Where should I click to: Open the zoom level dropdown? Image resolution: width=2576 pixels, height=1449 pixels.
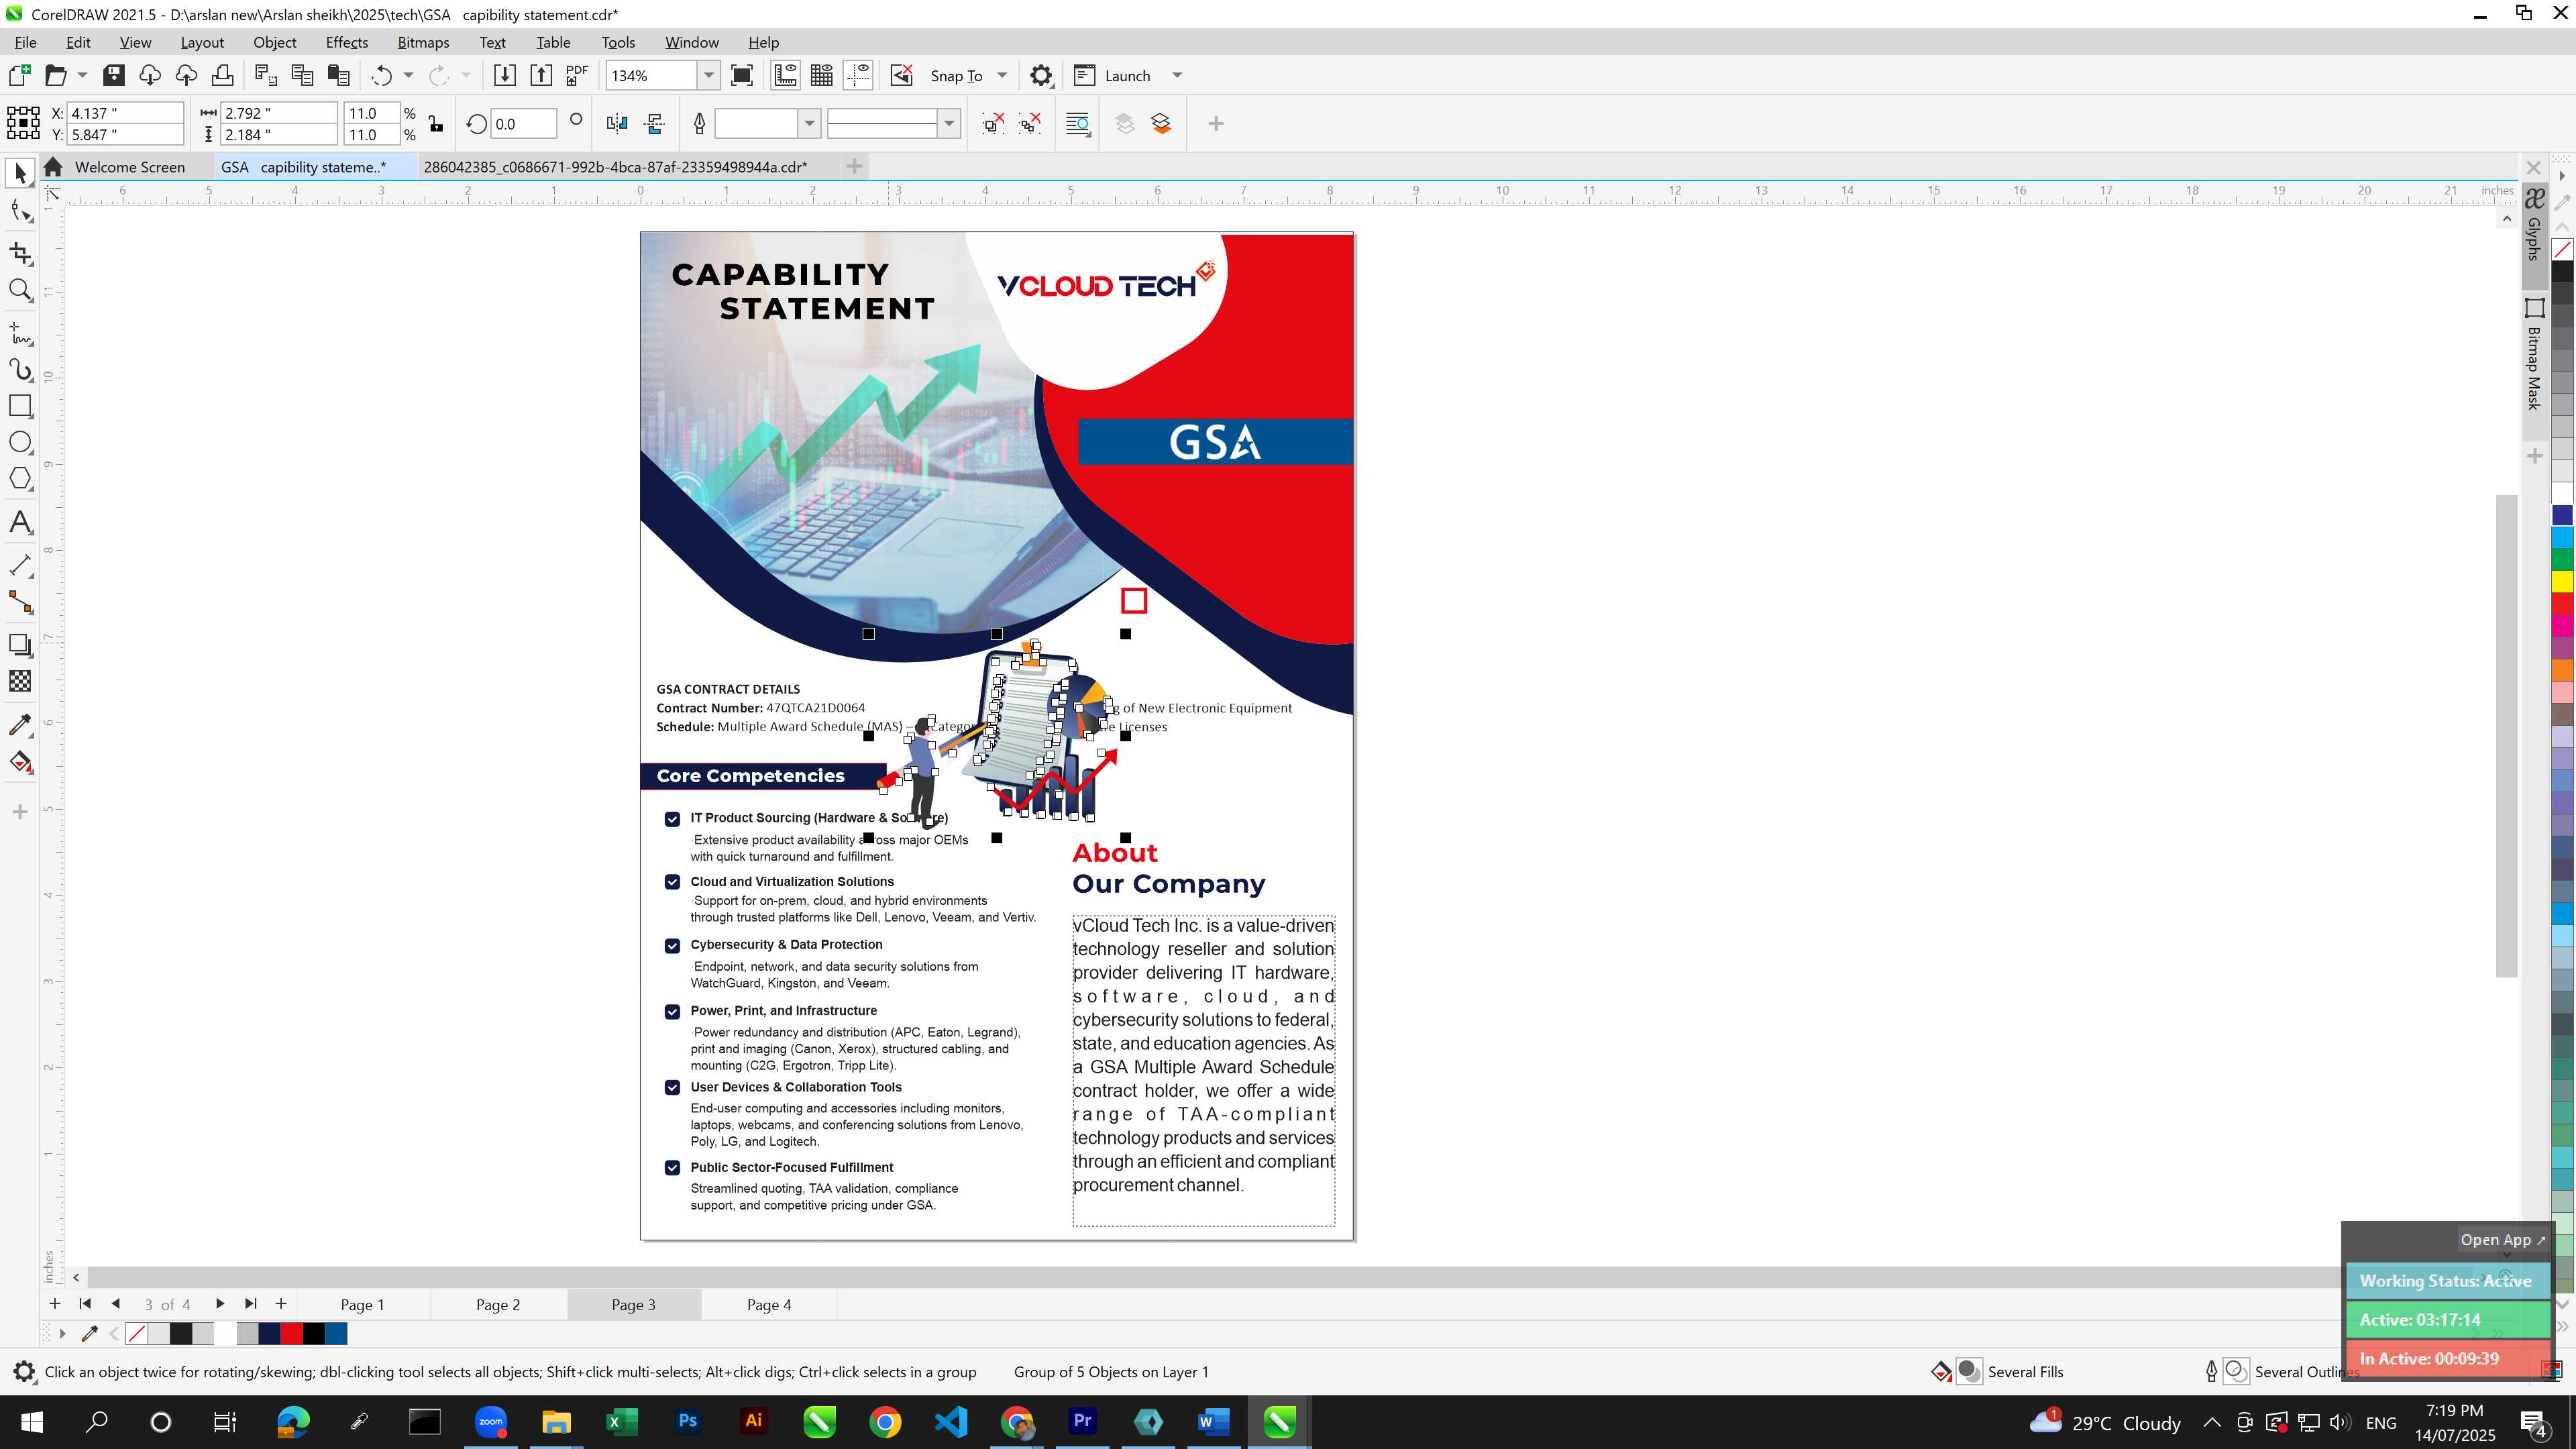tap(709, 75)
